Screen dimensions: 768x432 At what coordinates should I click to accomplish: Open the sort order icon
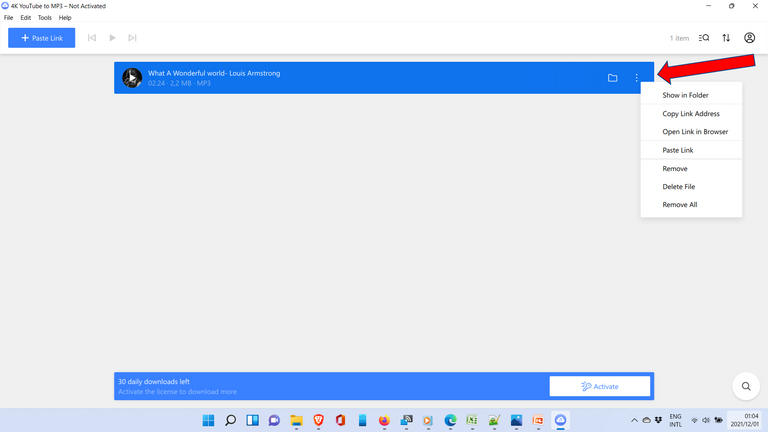pos(726,38)
